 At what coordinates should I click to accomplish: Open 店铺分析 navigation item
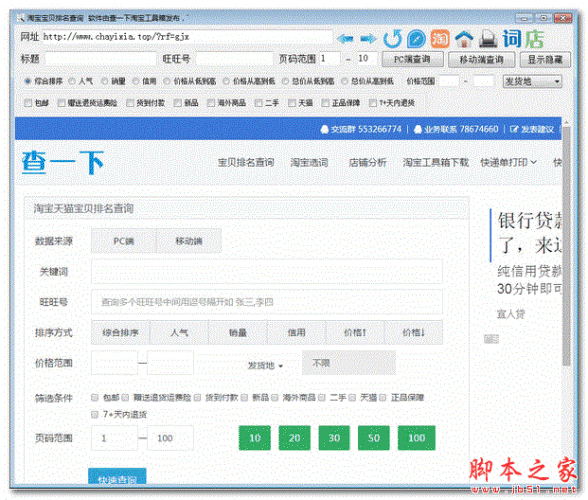368,162
